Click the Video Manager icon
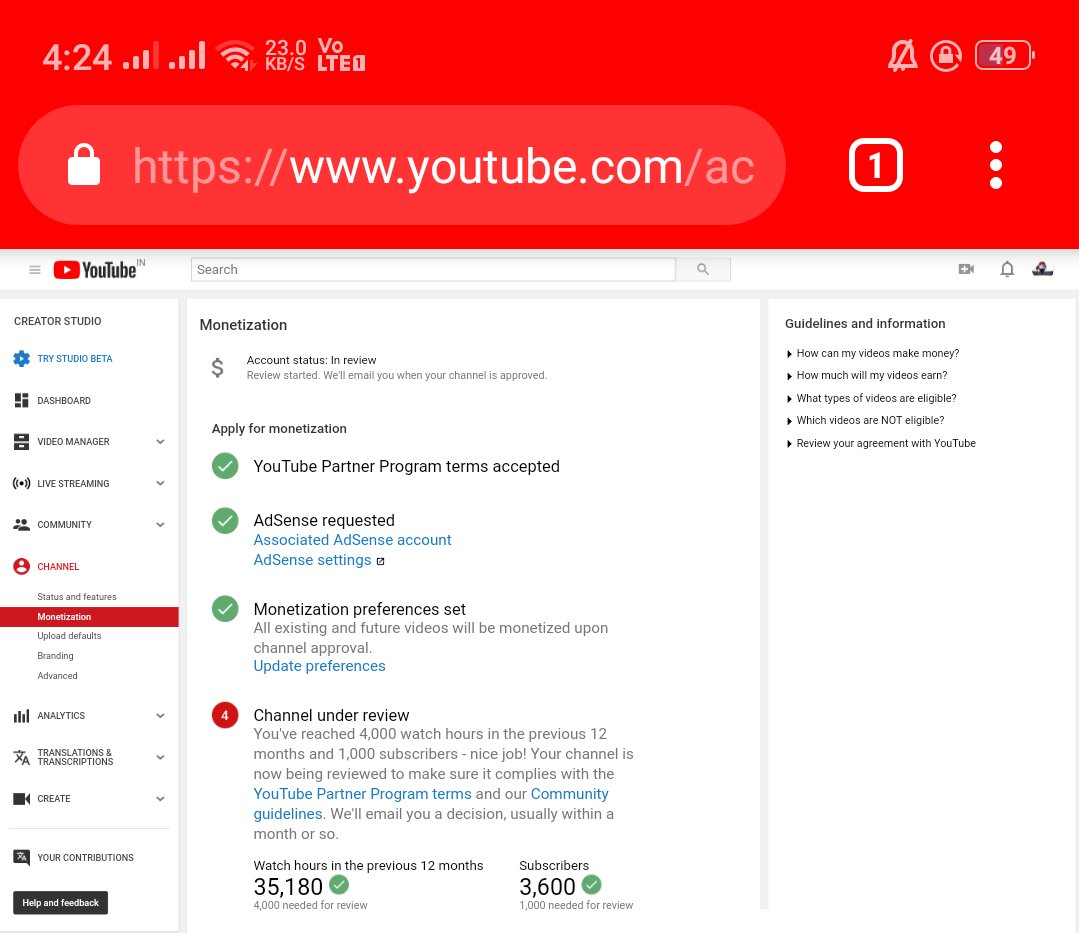The image size is (1079, 933). (21, 442)
